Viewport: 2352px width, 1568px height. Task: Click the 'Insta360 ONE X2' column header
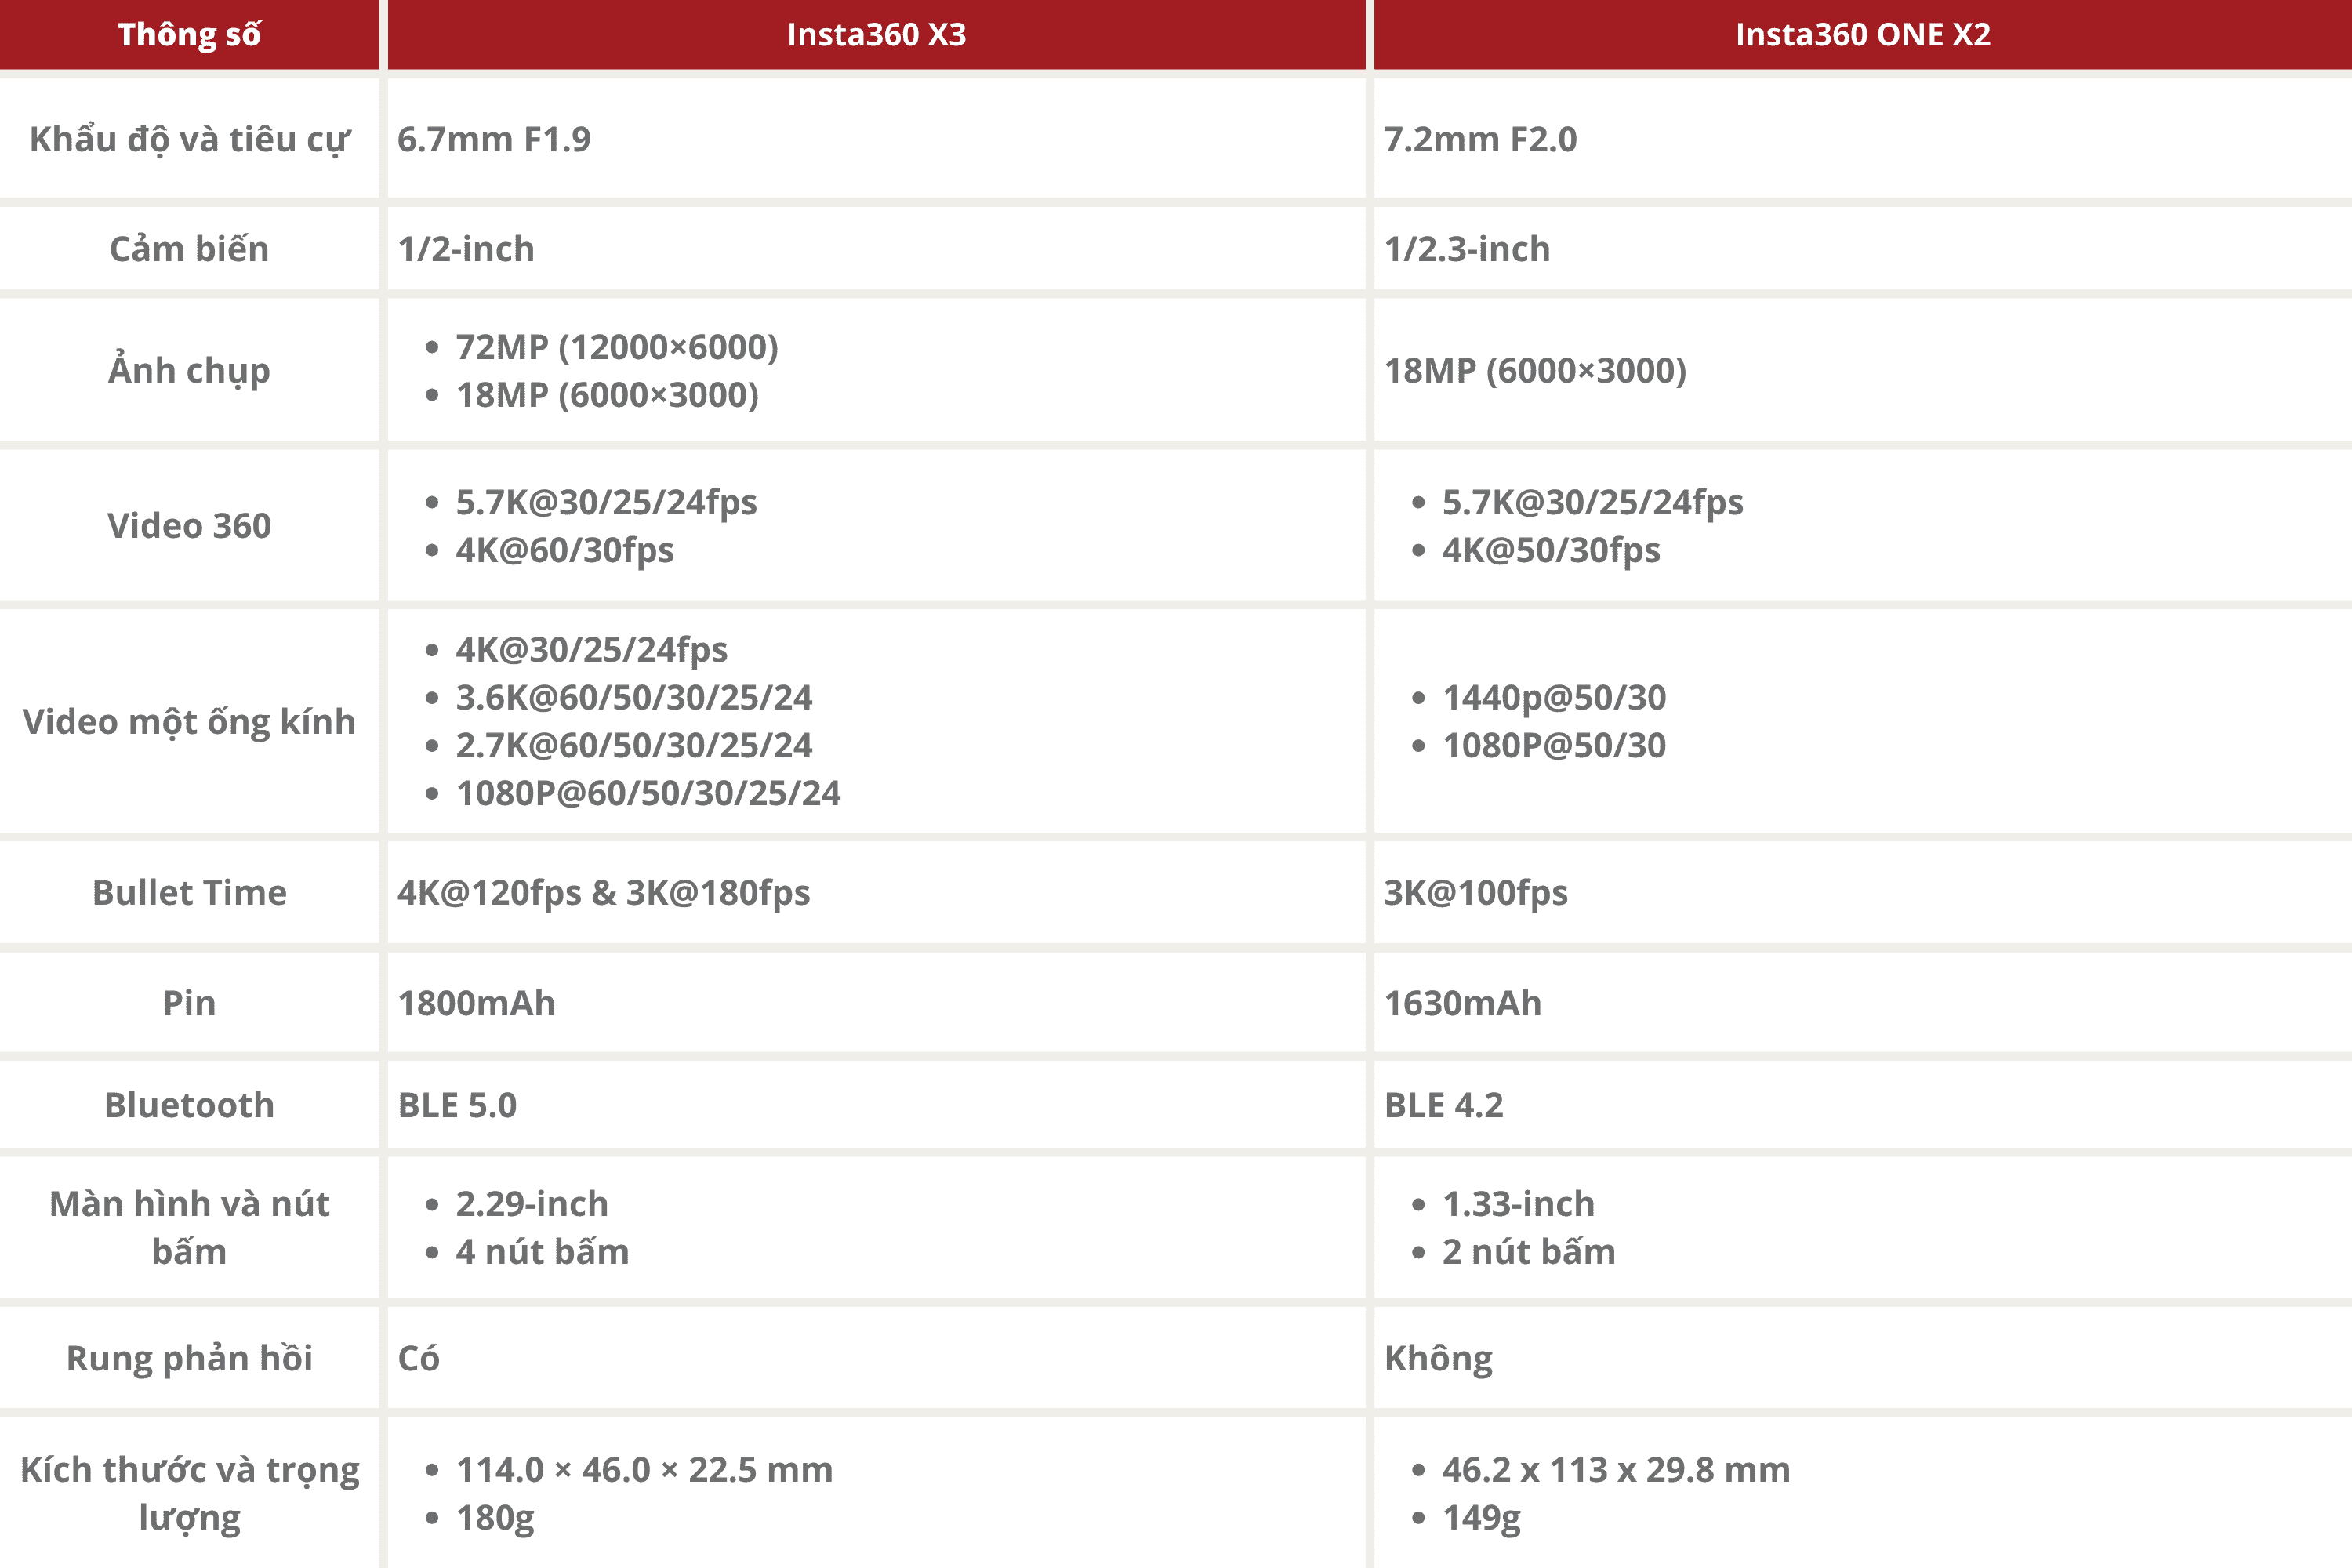pyautogui.click(x=1863, y=35)
